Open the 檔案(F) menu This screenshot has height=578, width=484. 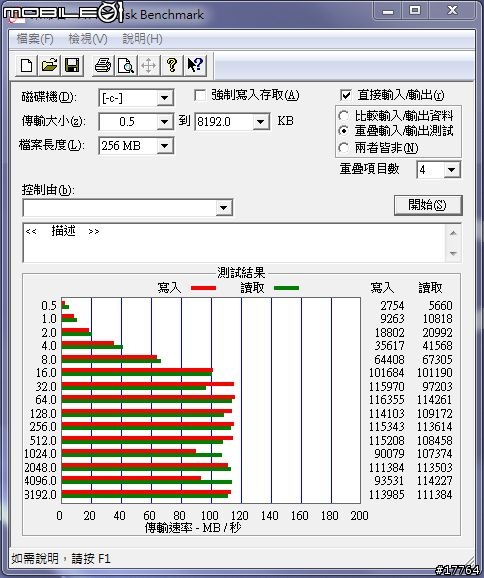point(35,39)
